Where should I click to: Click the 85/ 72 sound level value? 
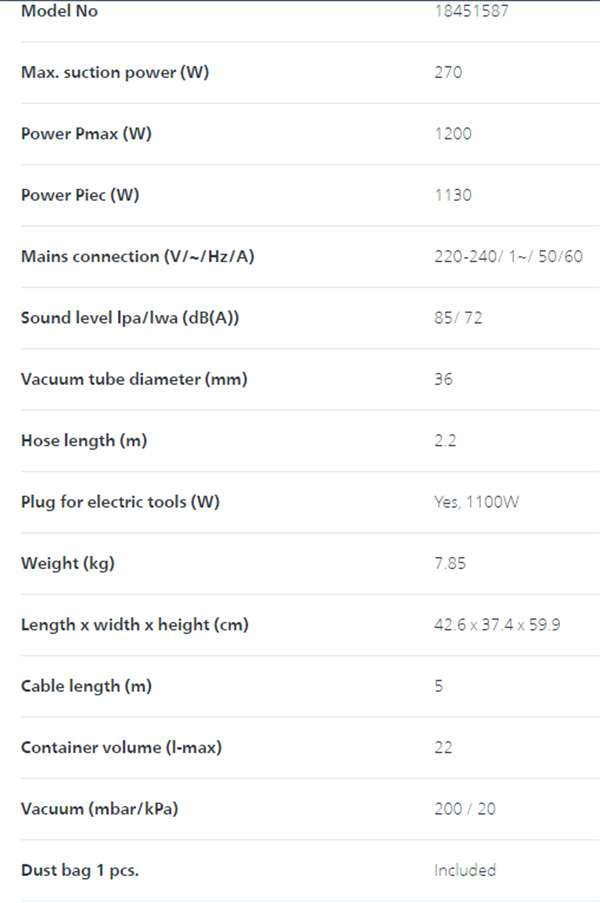458,318
